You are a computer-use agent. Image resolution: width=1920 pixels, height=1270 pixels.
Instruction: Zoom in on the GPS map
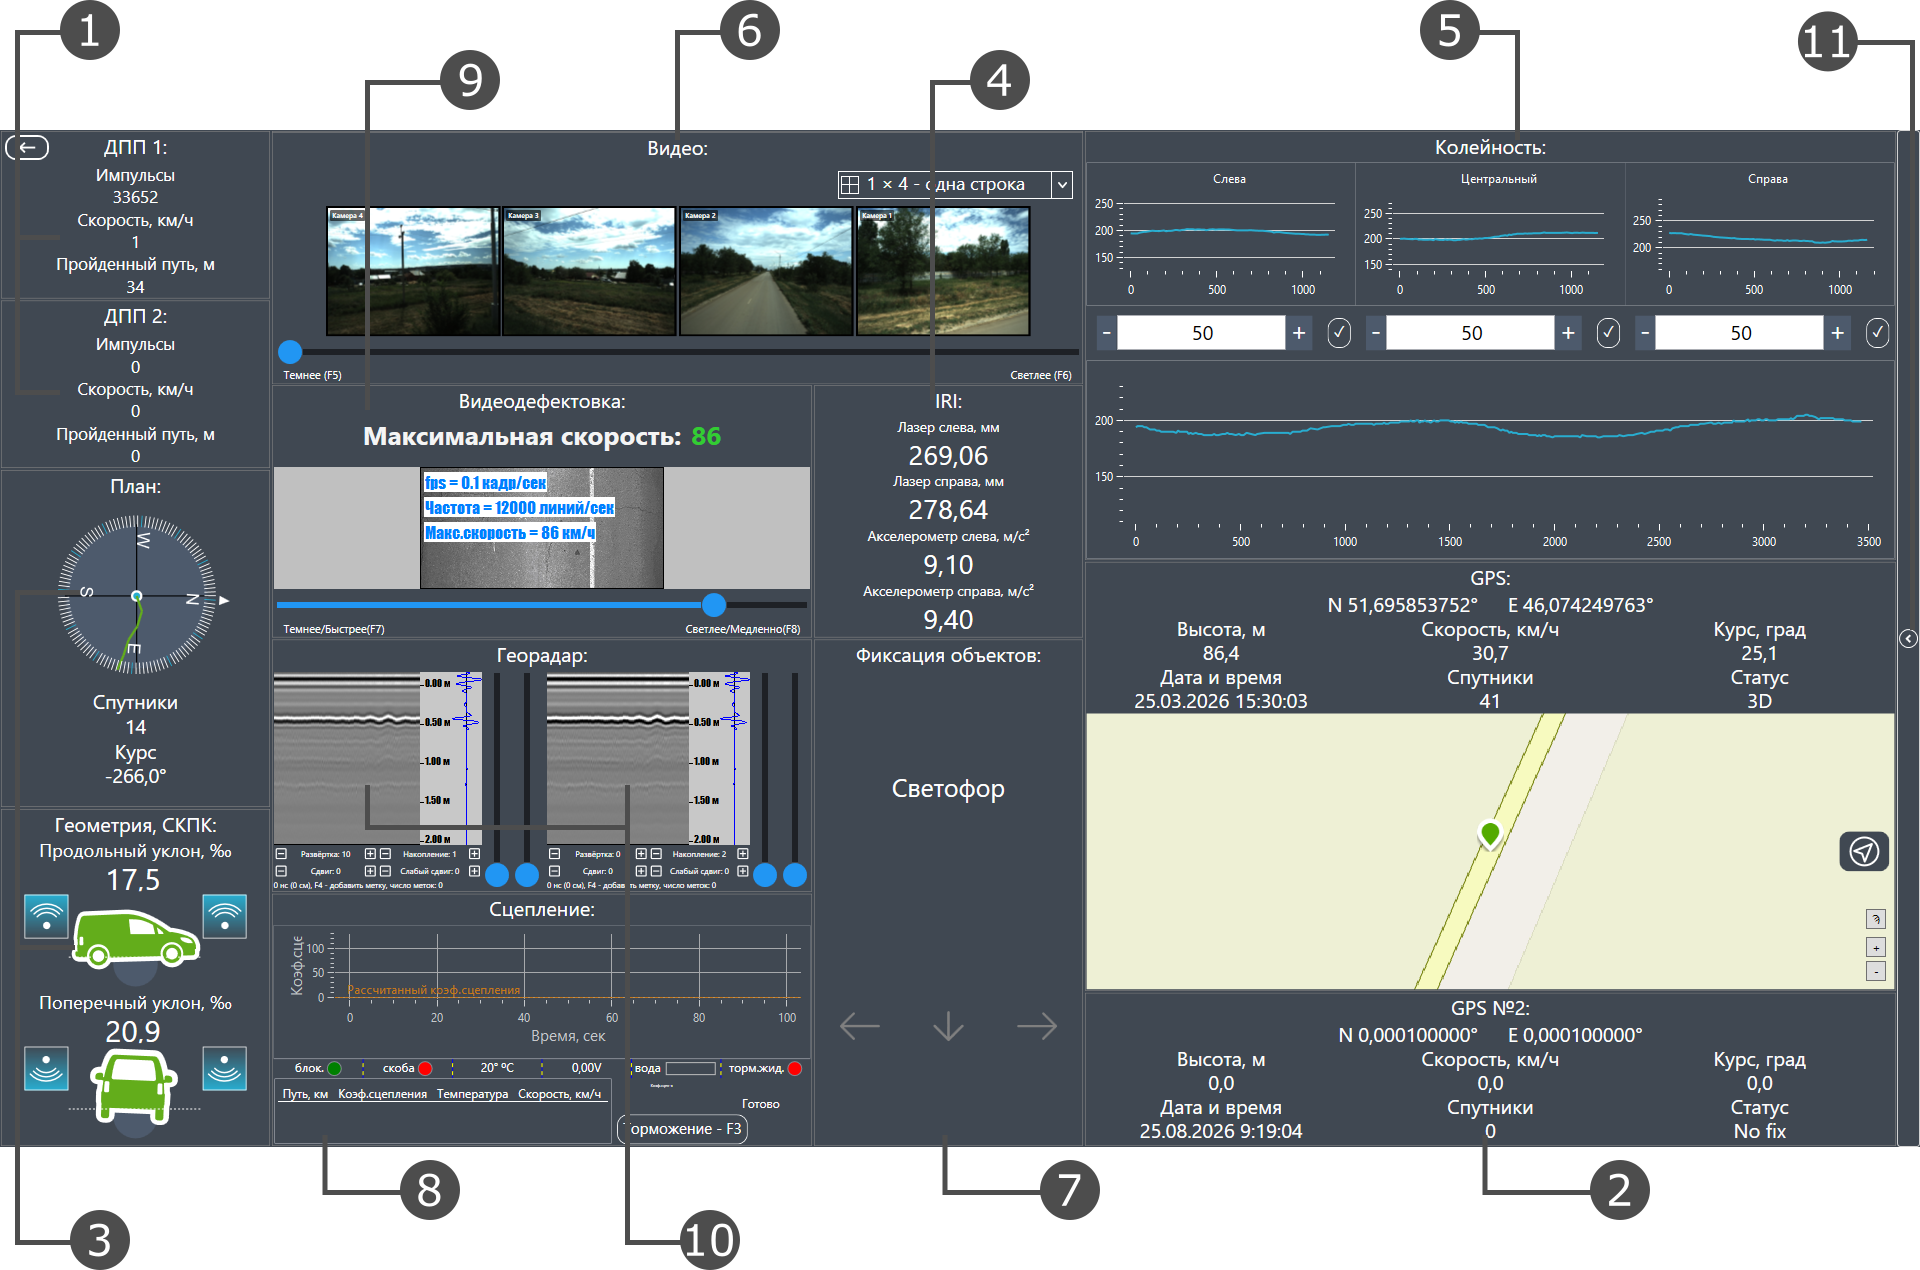(1876, 947)
